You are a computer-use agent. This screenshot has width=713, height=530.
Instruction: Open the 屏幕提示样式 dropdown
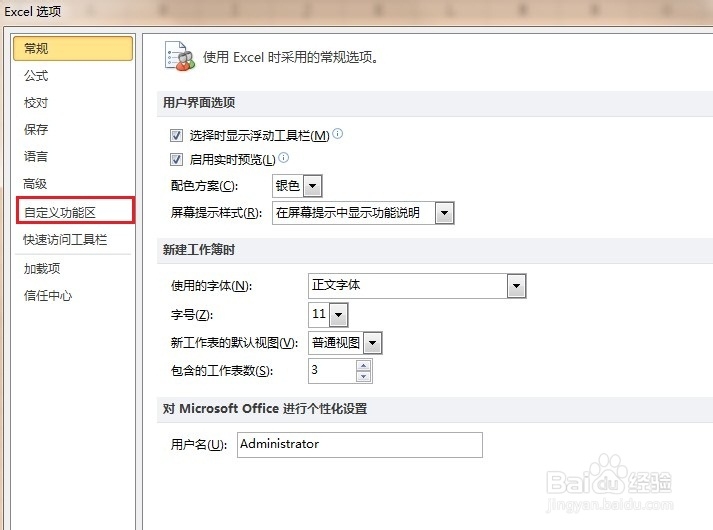[444, 213]
